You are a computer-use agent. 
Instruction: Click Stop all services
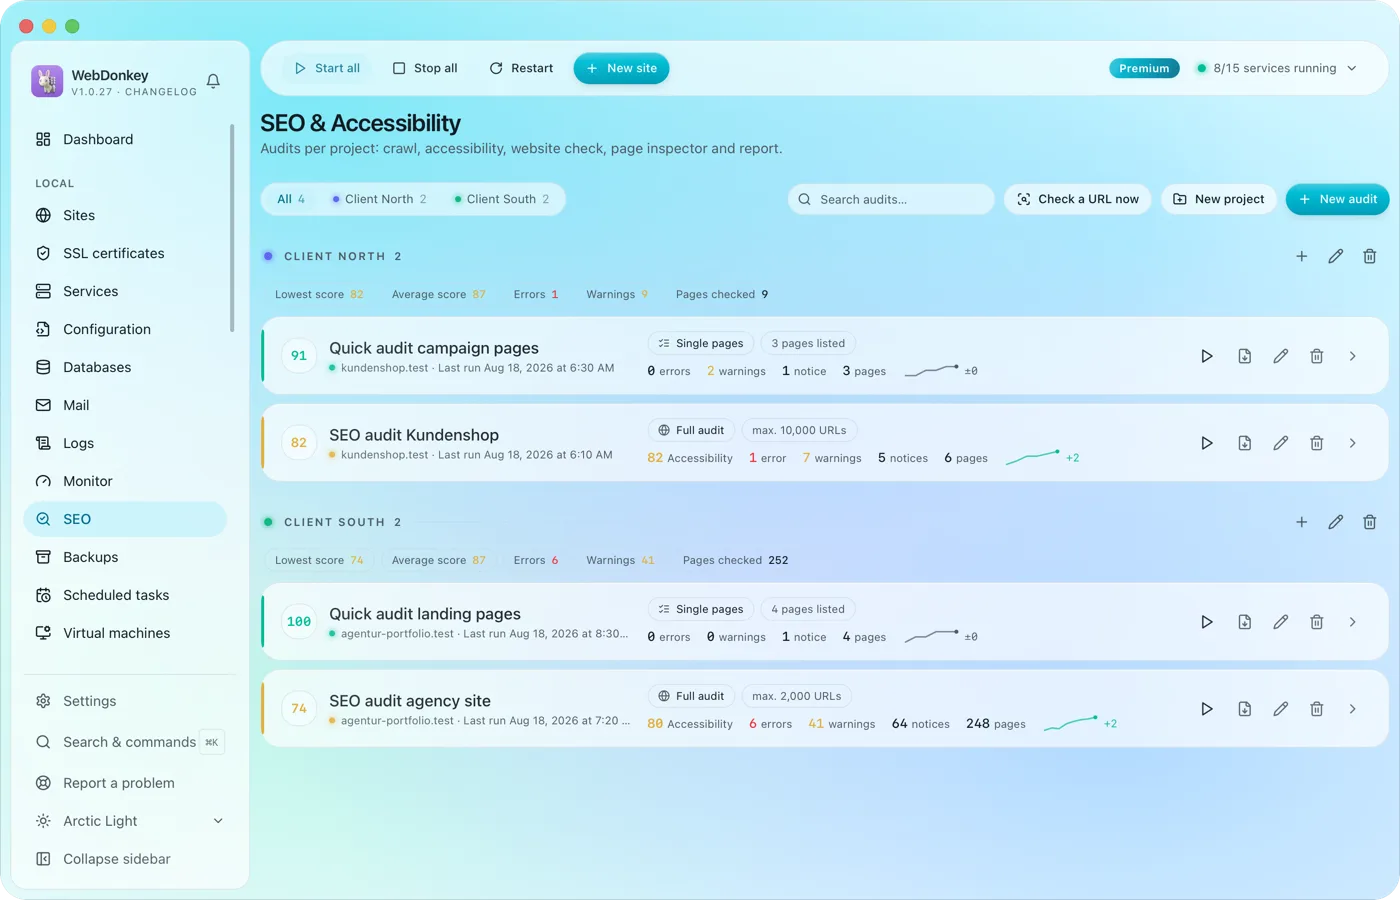click(425, 68)
